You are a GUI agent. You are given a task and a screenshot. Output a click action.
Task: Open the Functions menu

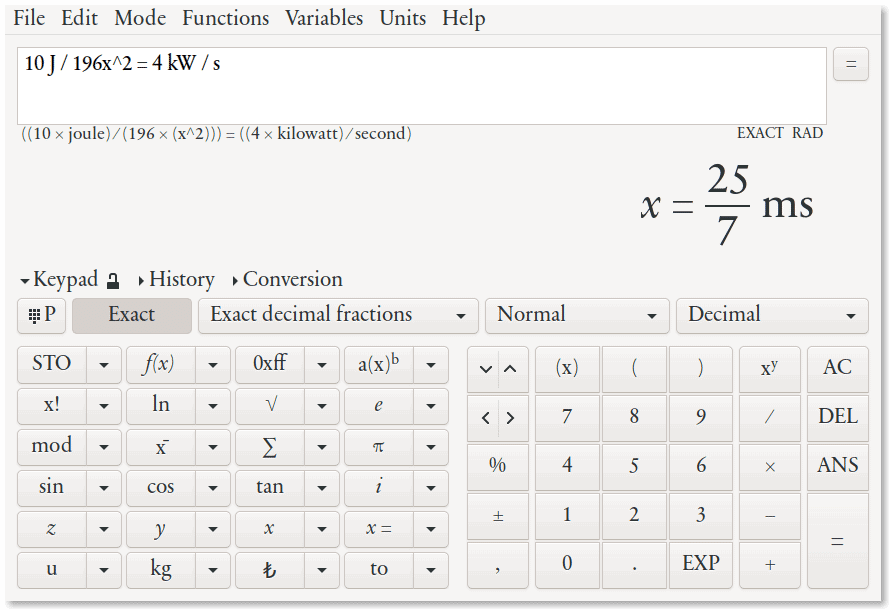225,18
